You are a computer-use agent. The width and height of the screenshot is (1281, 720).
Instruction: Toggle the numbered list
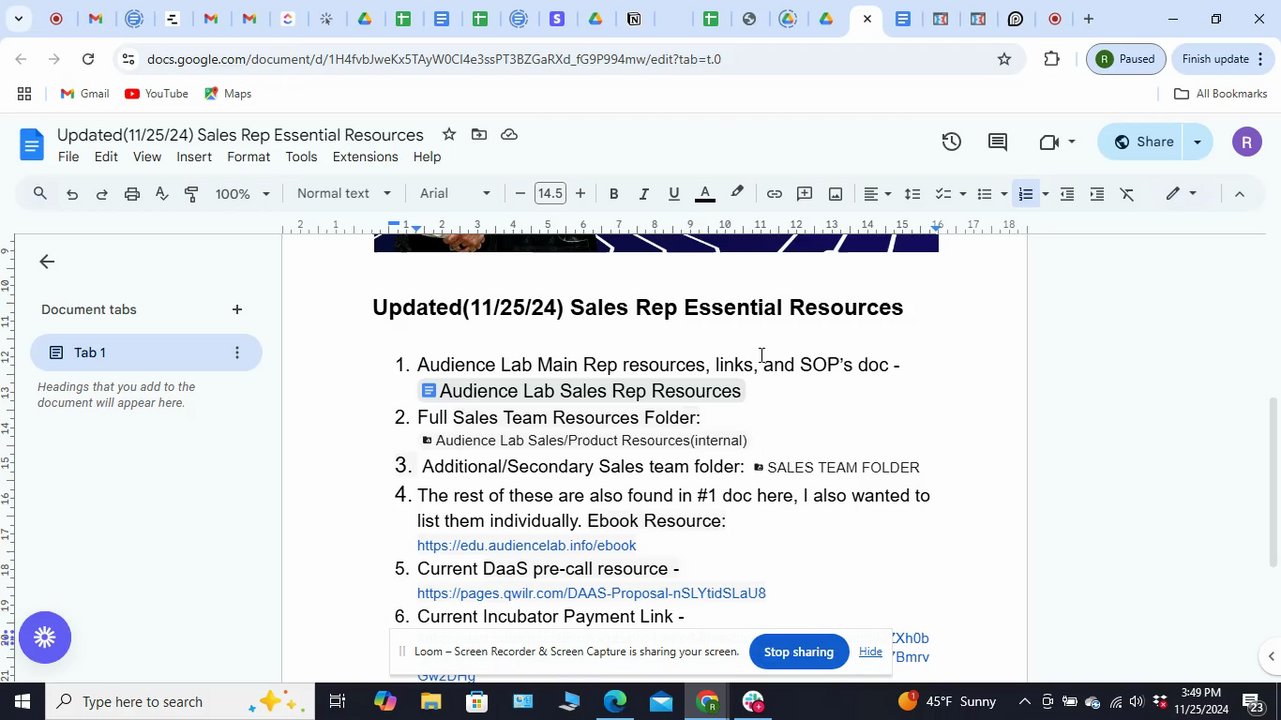pos(1026,194)
